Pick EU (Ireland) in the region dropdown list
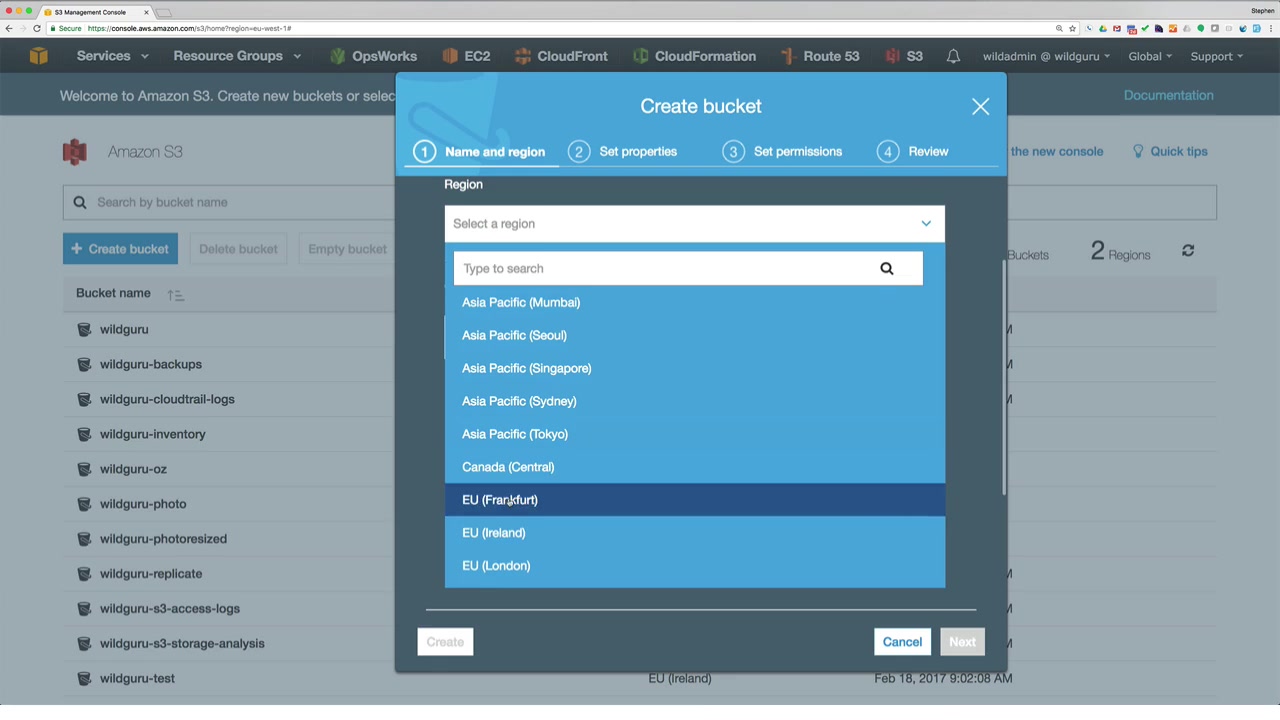This screenshot has width=1280, height=720. pyautogui.click(x=695, y=533)
